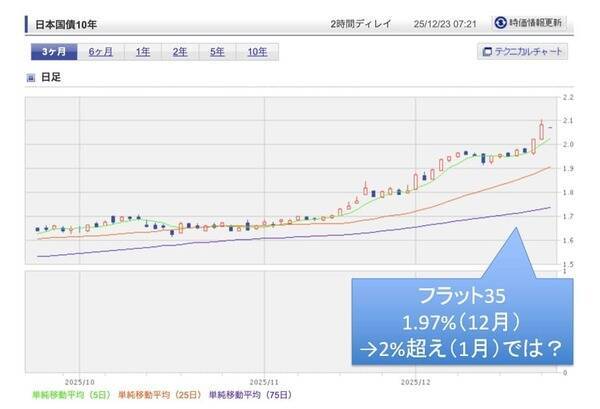Screen dimensions: 600x409
Task: Click the 2時間ディレイ text
Action: (x=361, y=24)
